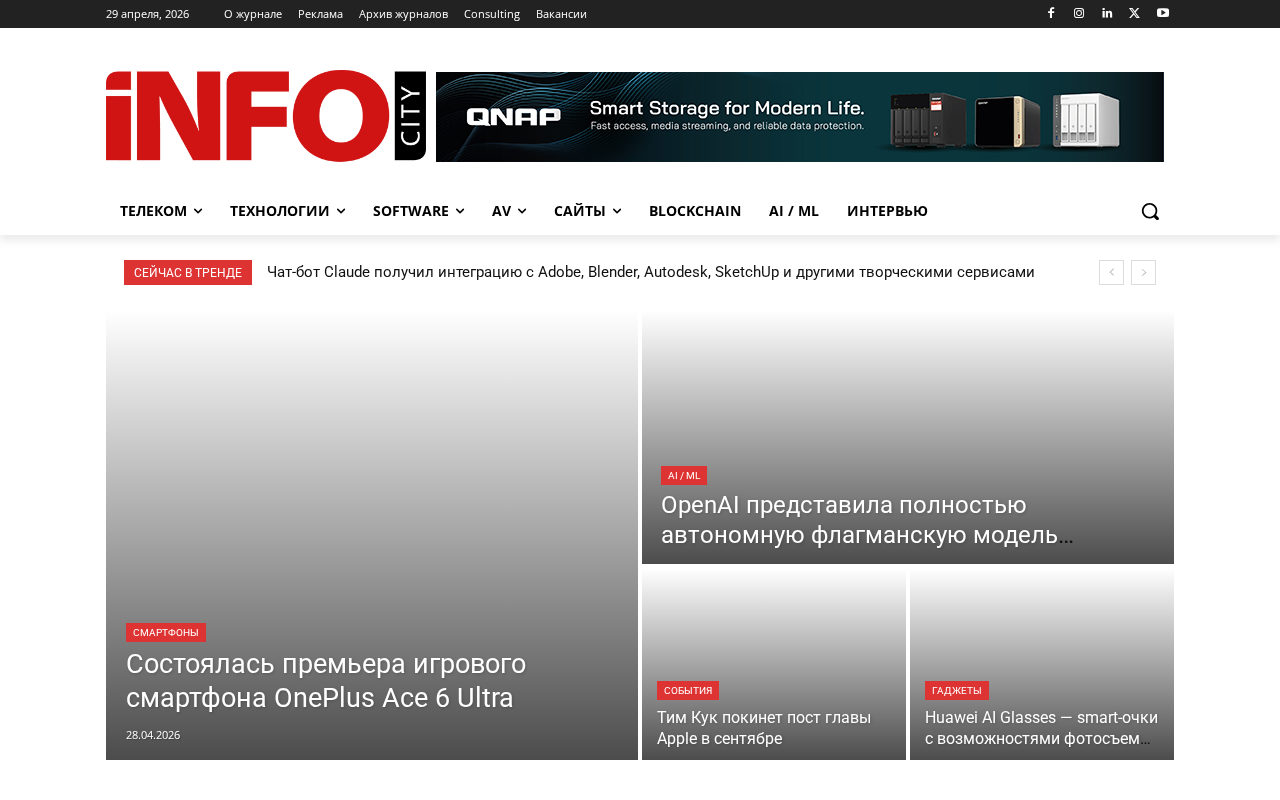Open the site search magnifier

pyautogui.click(x=1150, y=211)
